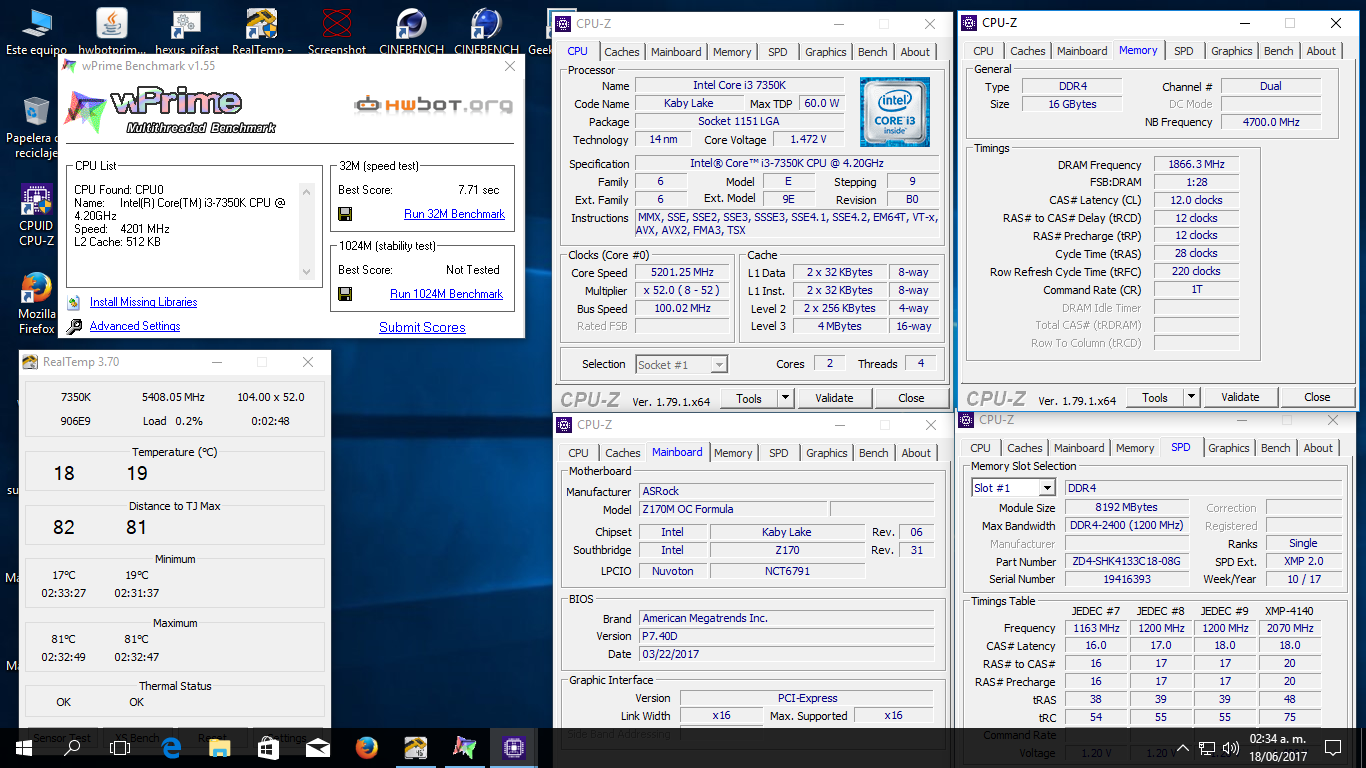Show hidden system tray icons chevron
Viewport: 1366px width, 768px height.
[x=1183, y=747]
